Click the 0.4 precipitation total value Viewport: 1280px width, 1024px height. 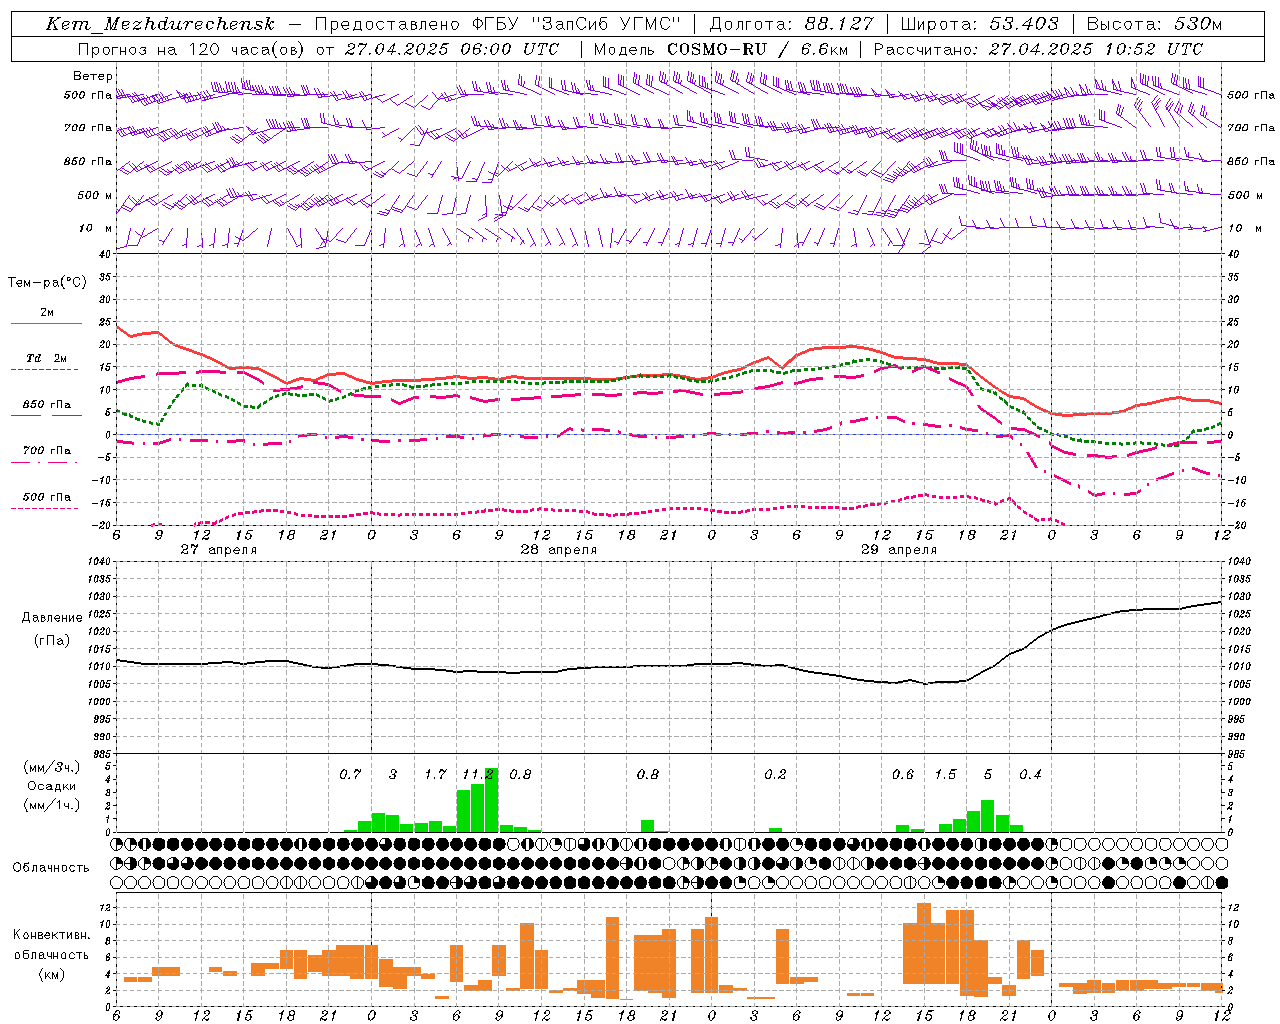(1030, 775)
